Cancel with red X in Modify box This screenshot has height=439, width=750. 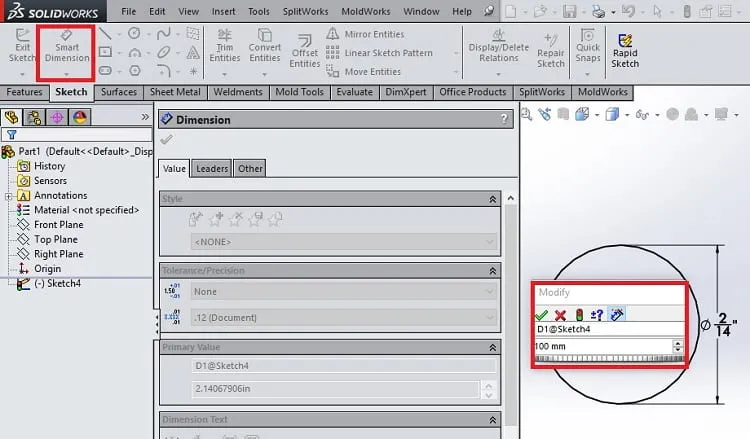[560, 315]
